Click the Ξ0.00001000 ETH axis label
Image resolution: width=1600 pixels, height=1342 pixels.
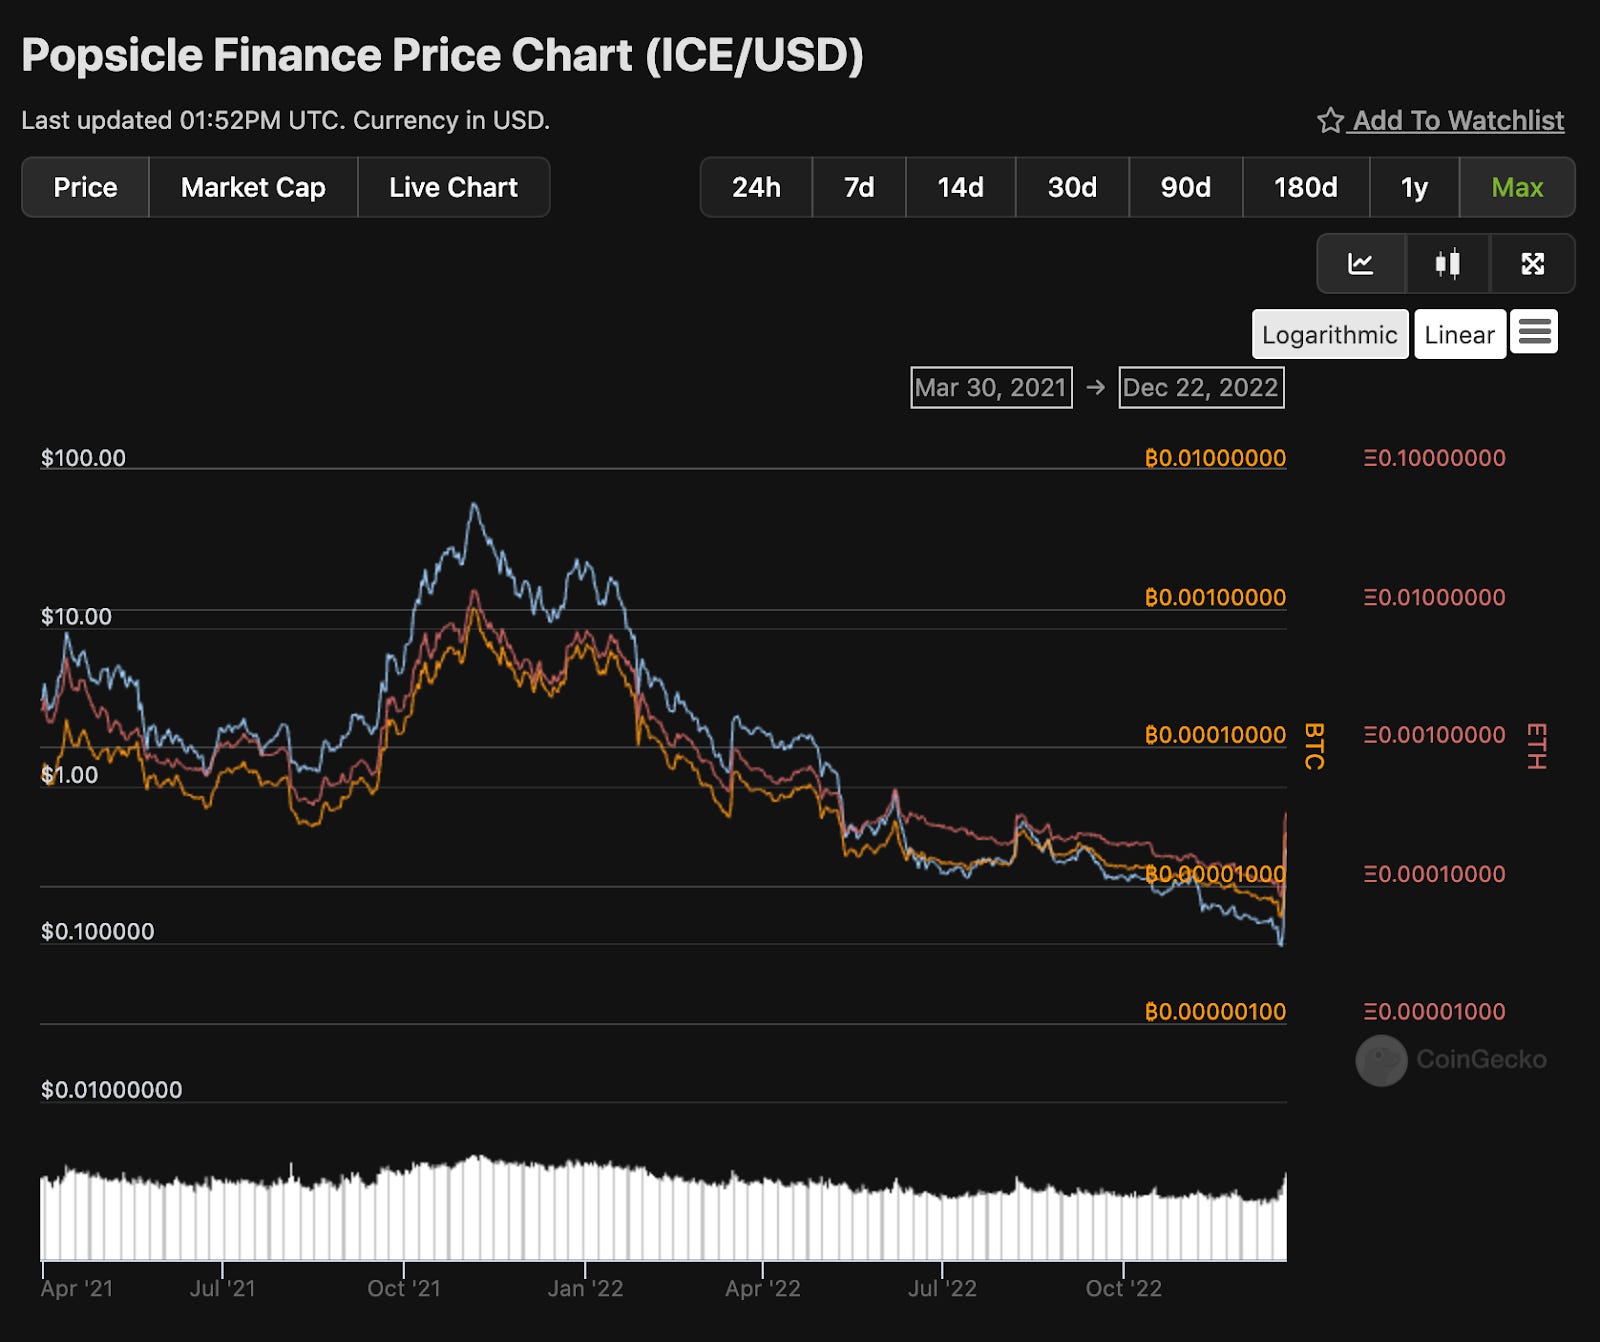(x=1434, y=1012)
